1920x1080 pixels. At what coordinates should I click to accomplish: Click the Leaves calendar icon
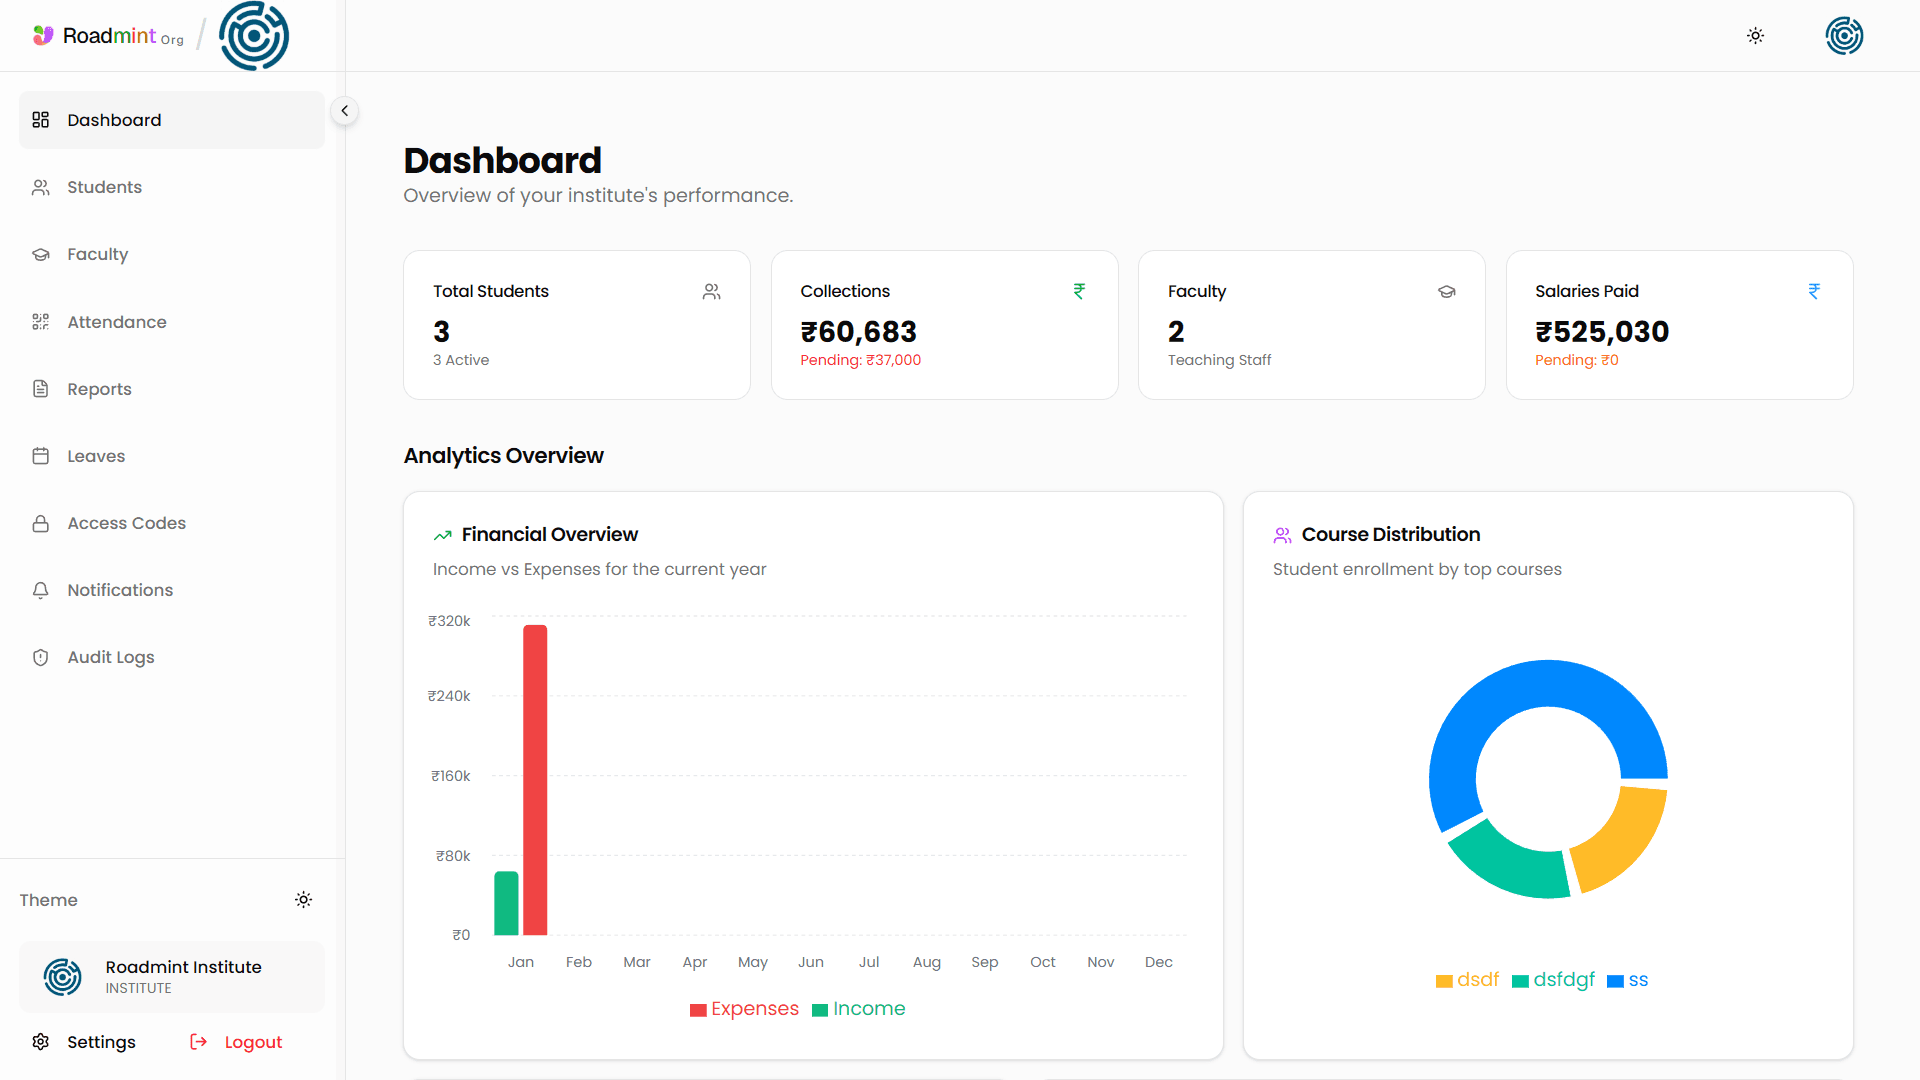(x=40, y=456)
